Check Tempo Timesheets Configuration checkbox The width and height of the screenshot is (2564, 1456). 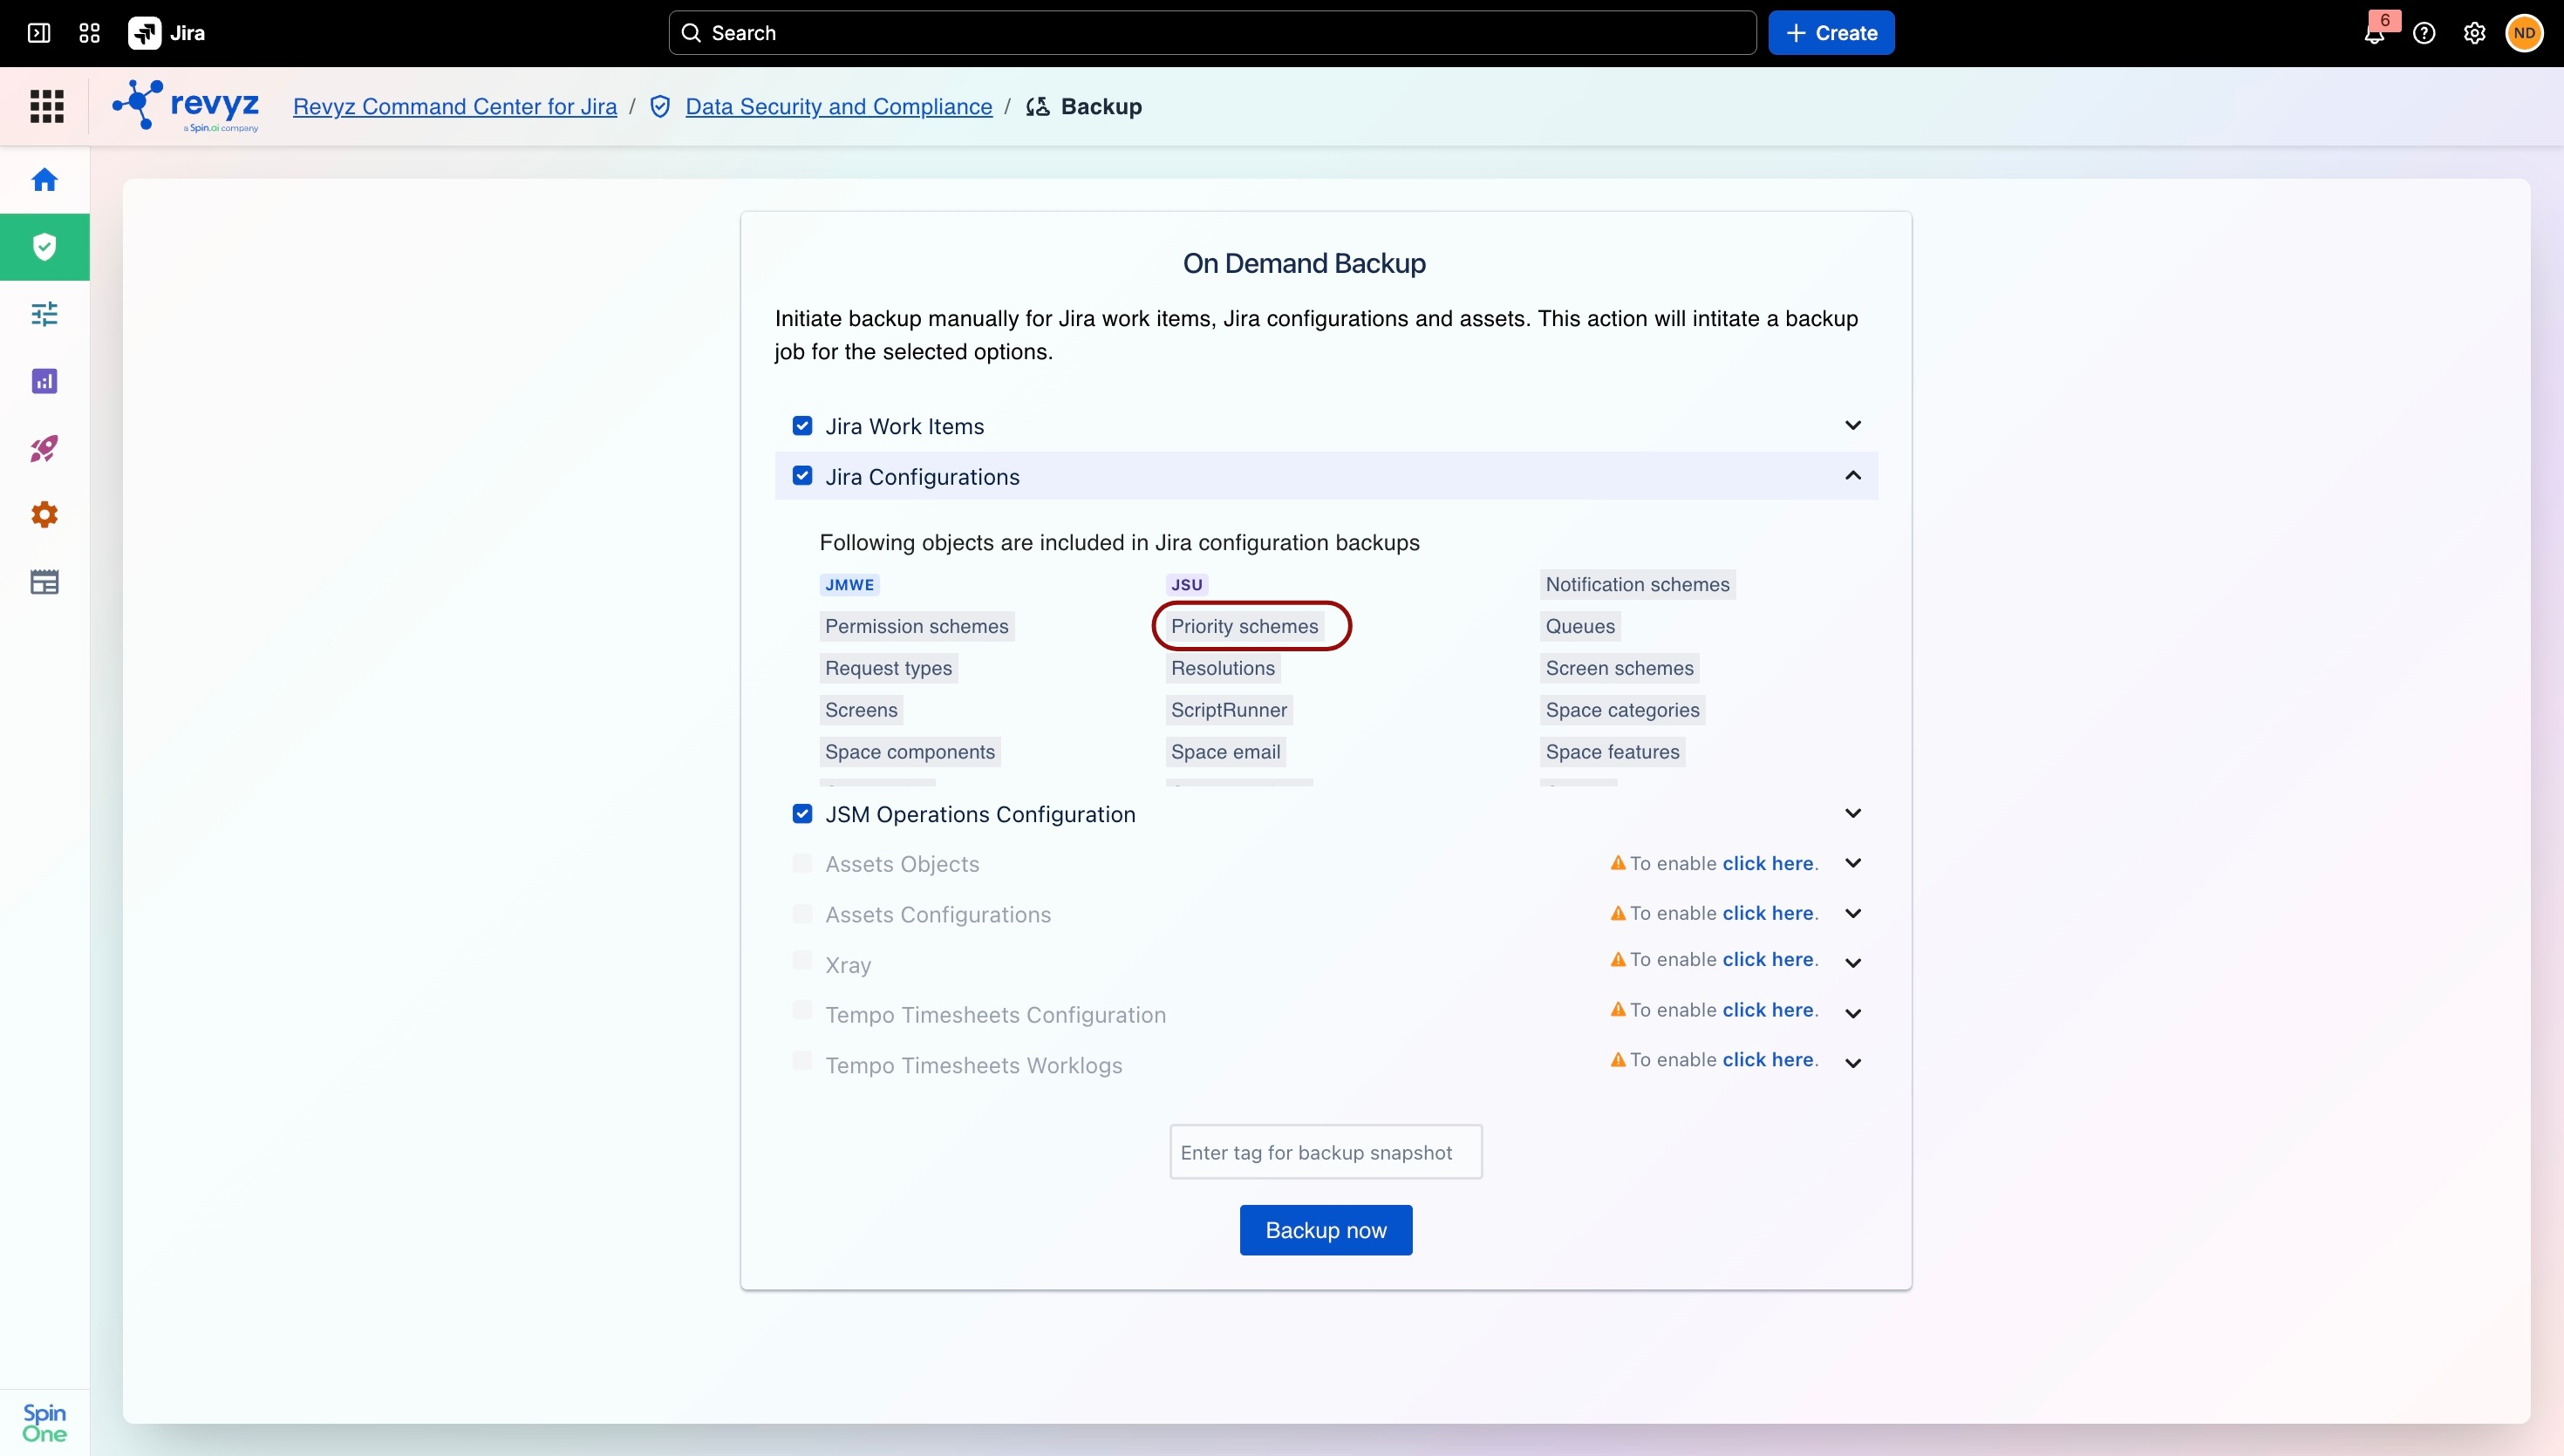point(802,1011)
